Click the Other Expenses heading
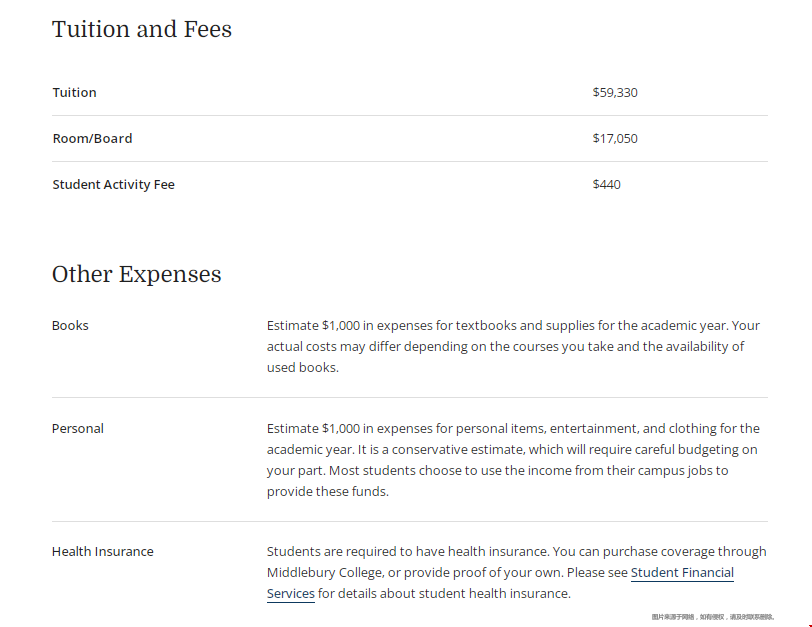Screen dimensions: 812x627 pyautogui.click(x=137, y=274)
